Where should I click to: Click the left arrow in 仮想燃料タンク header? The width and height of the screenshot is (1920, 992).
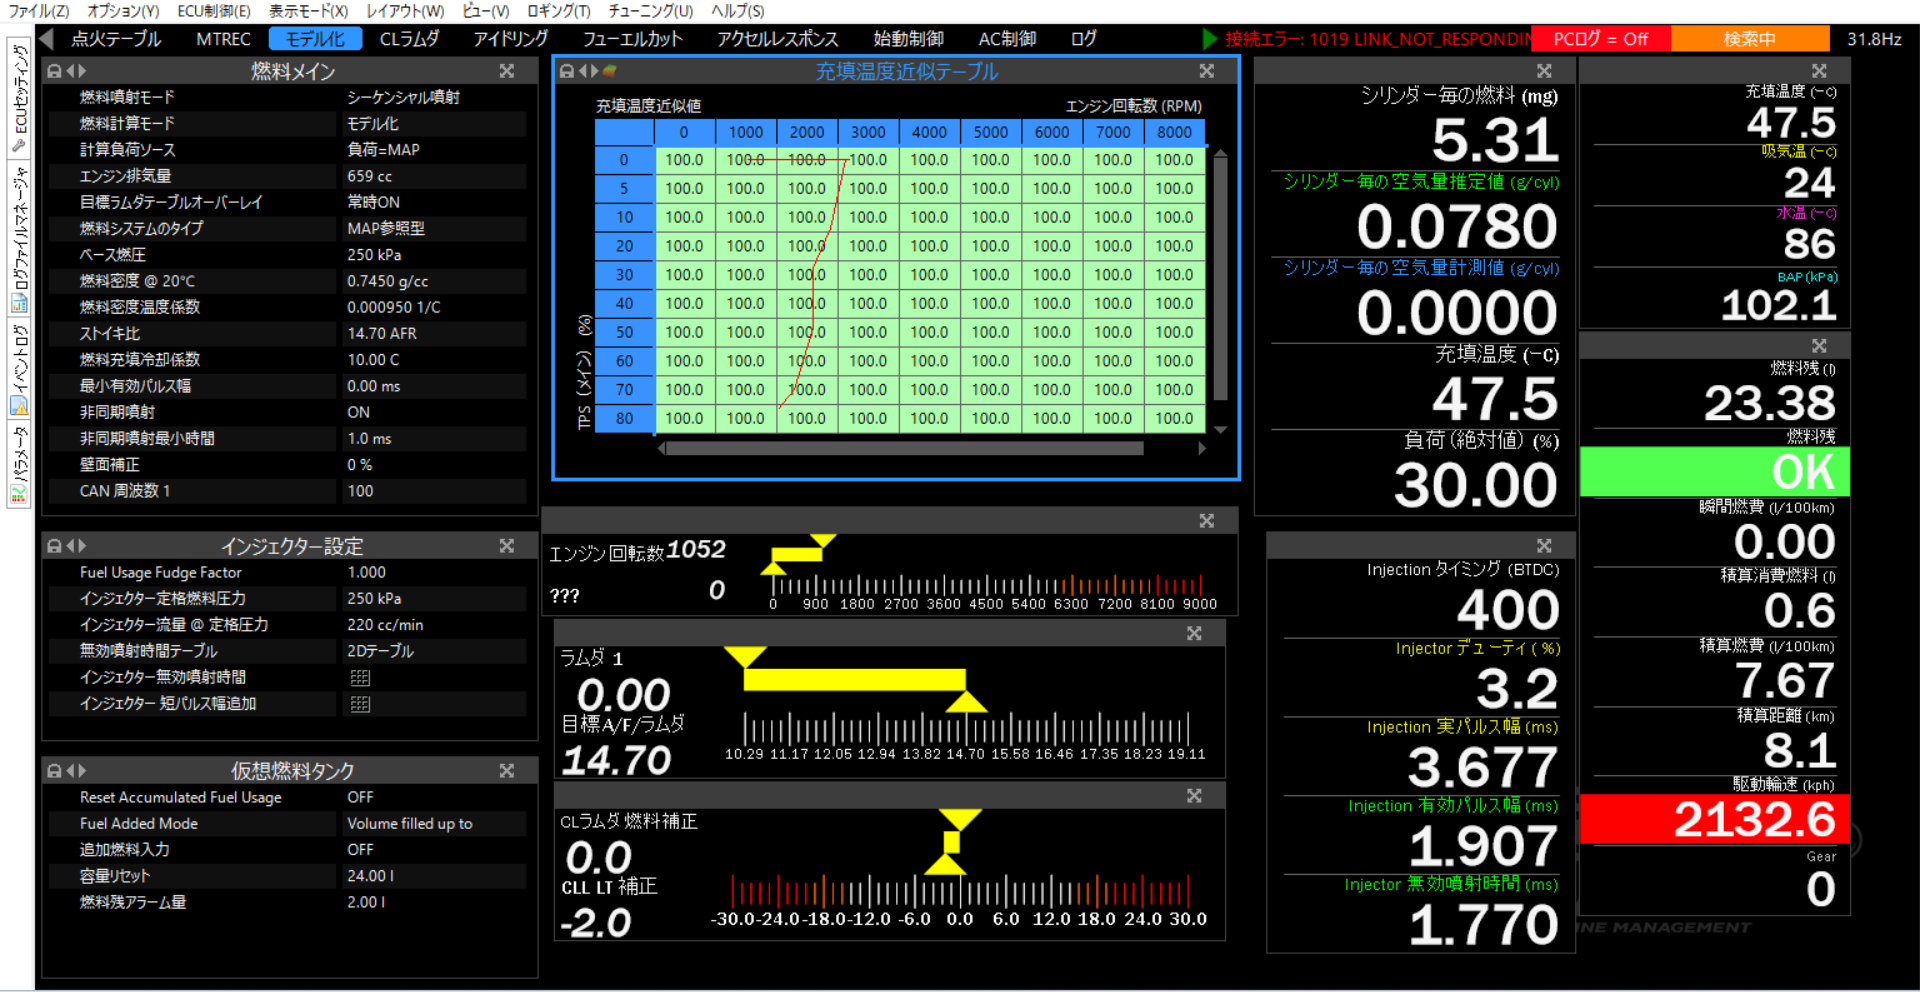[70, 771]
